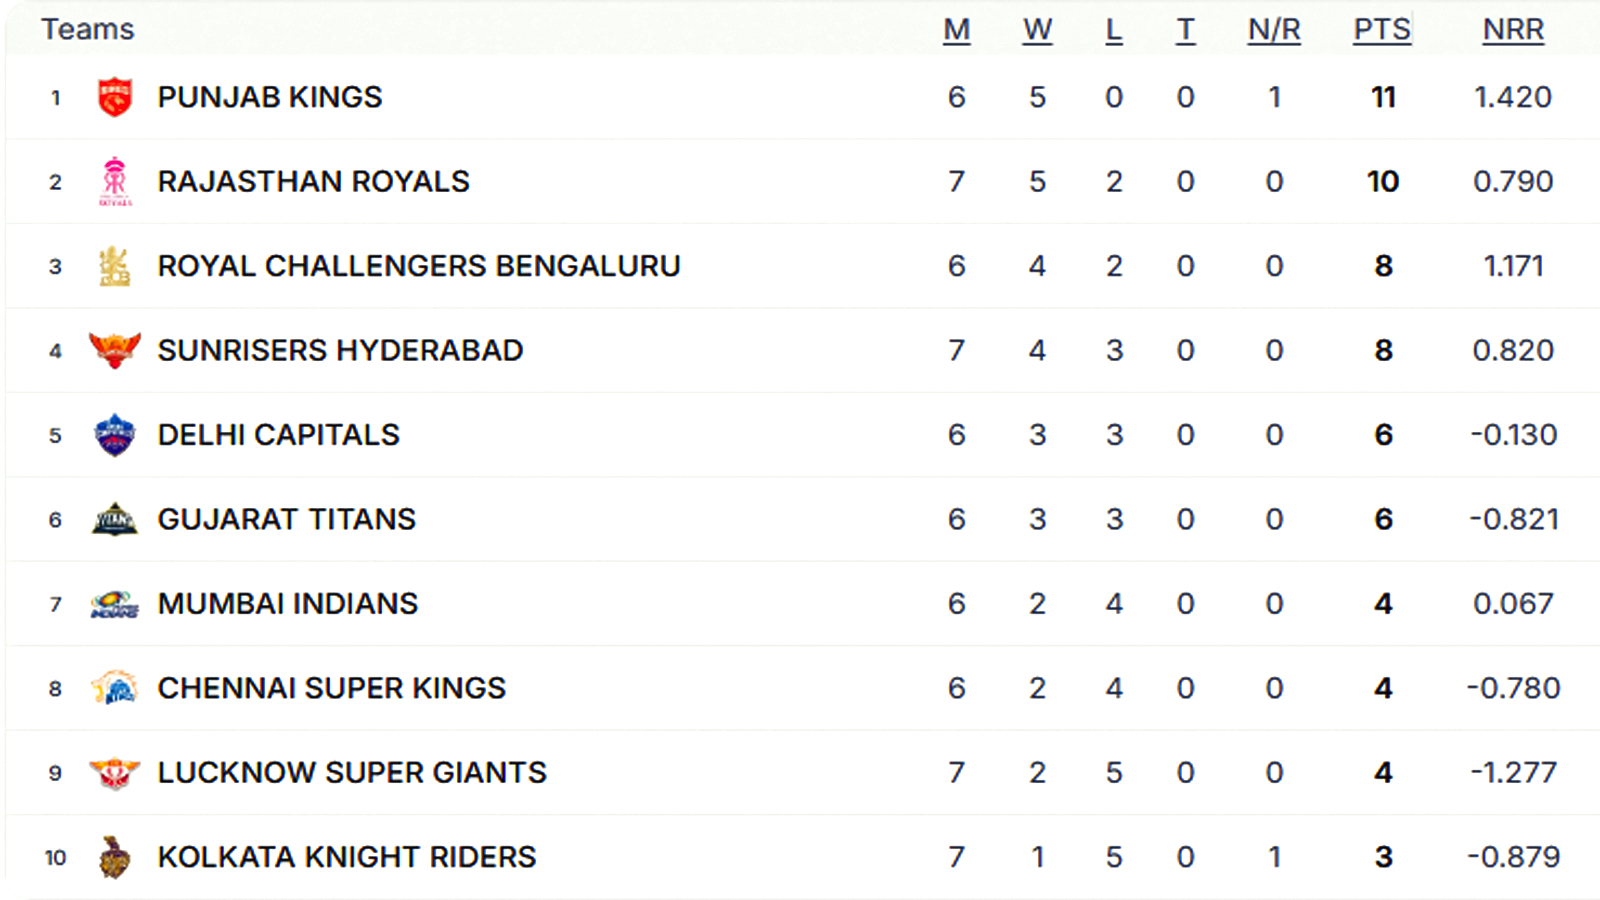Click the Delhi Capitals team logo
The image size is (1600, 900).
point(115,435)
